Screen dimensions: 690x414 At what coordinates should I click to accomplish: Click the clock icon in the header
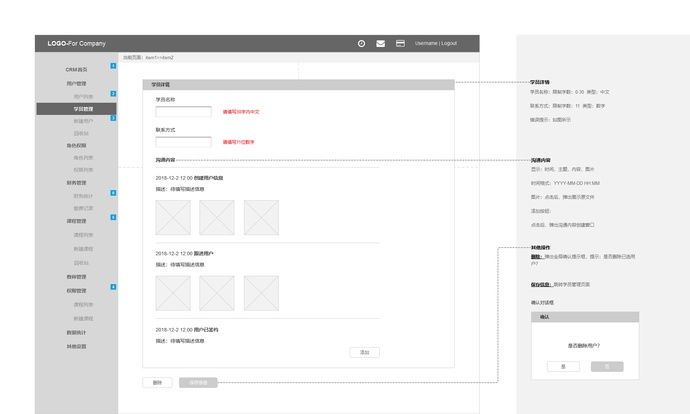point(361,44)
